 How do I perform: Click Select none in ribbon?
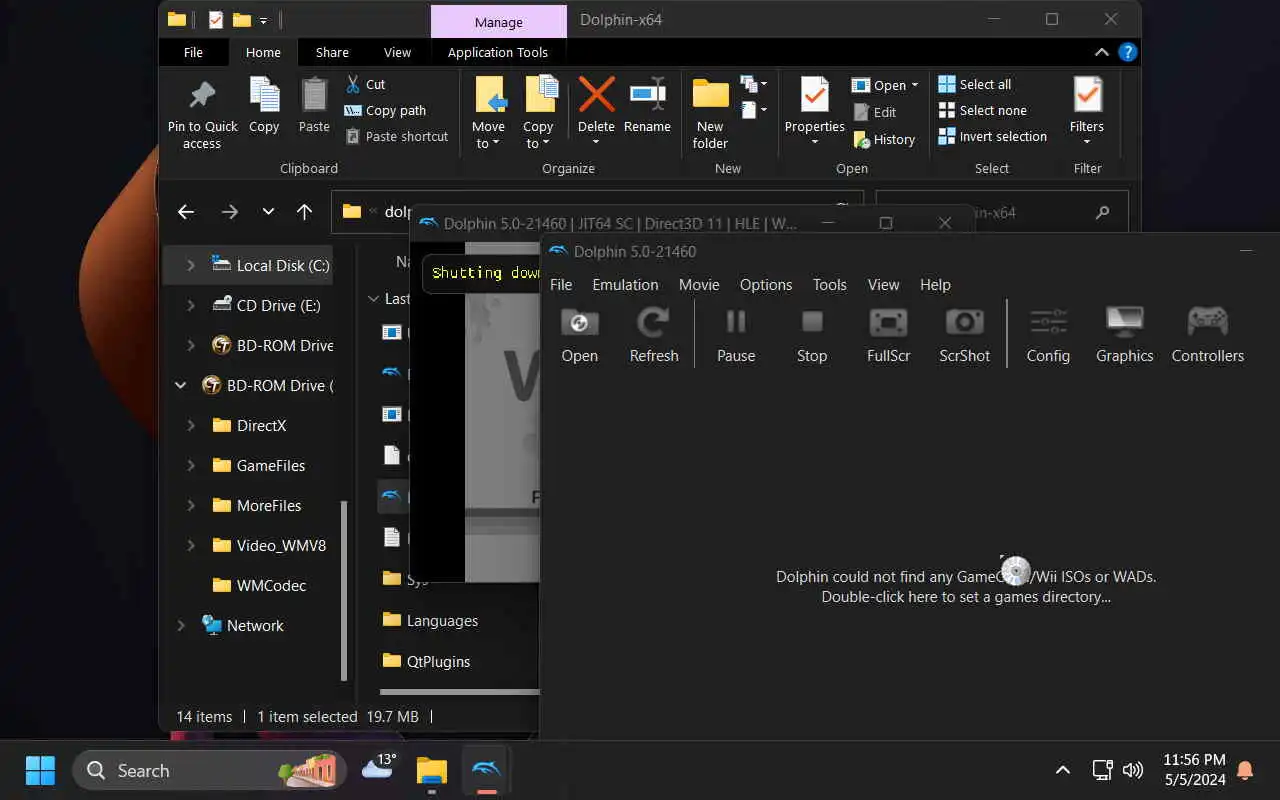pos(982,110)
